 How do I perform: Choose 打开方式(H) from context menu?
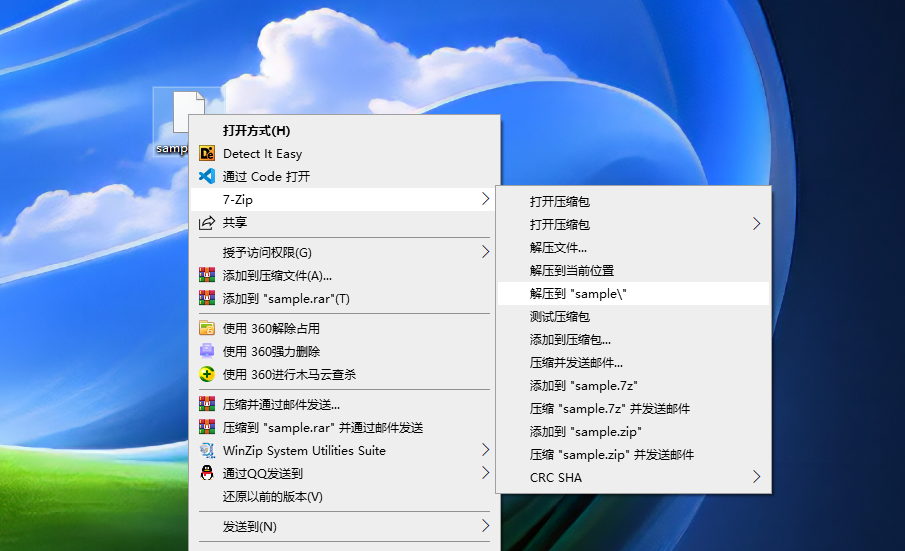click(x=345, y=130)
